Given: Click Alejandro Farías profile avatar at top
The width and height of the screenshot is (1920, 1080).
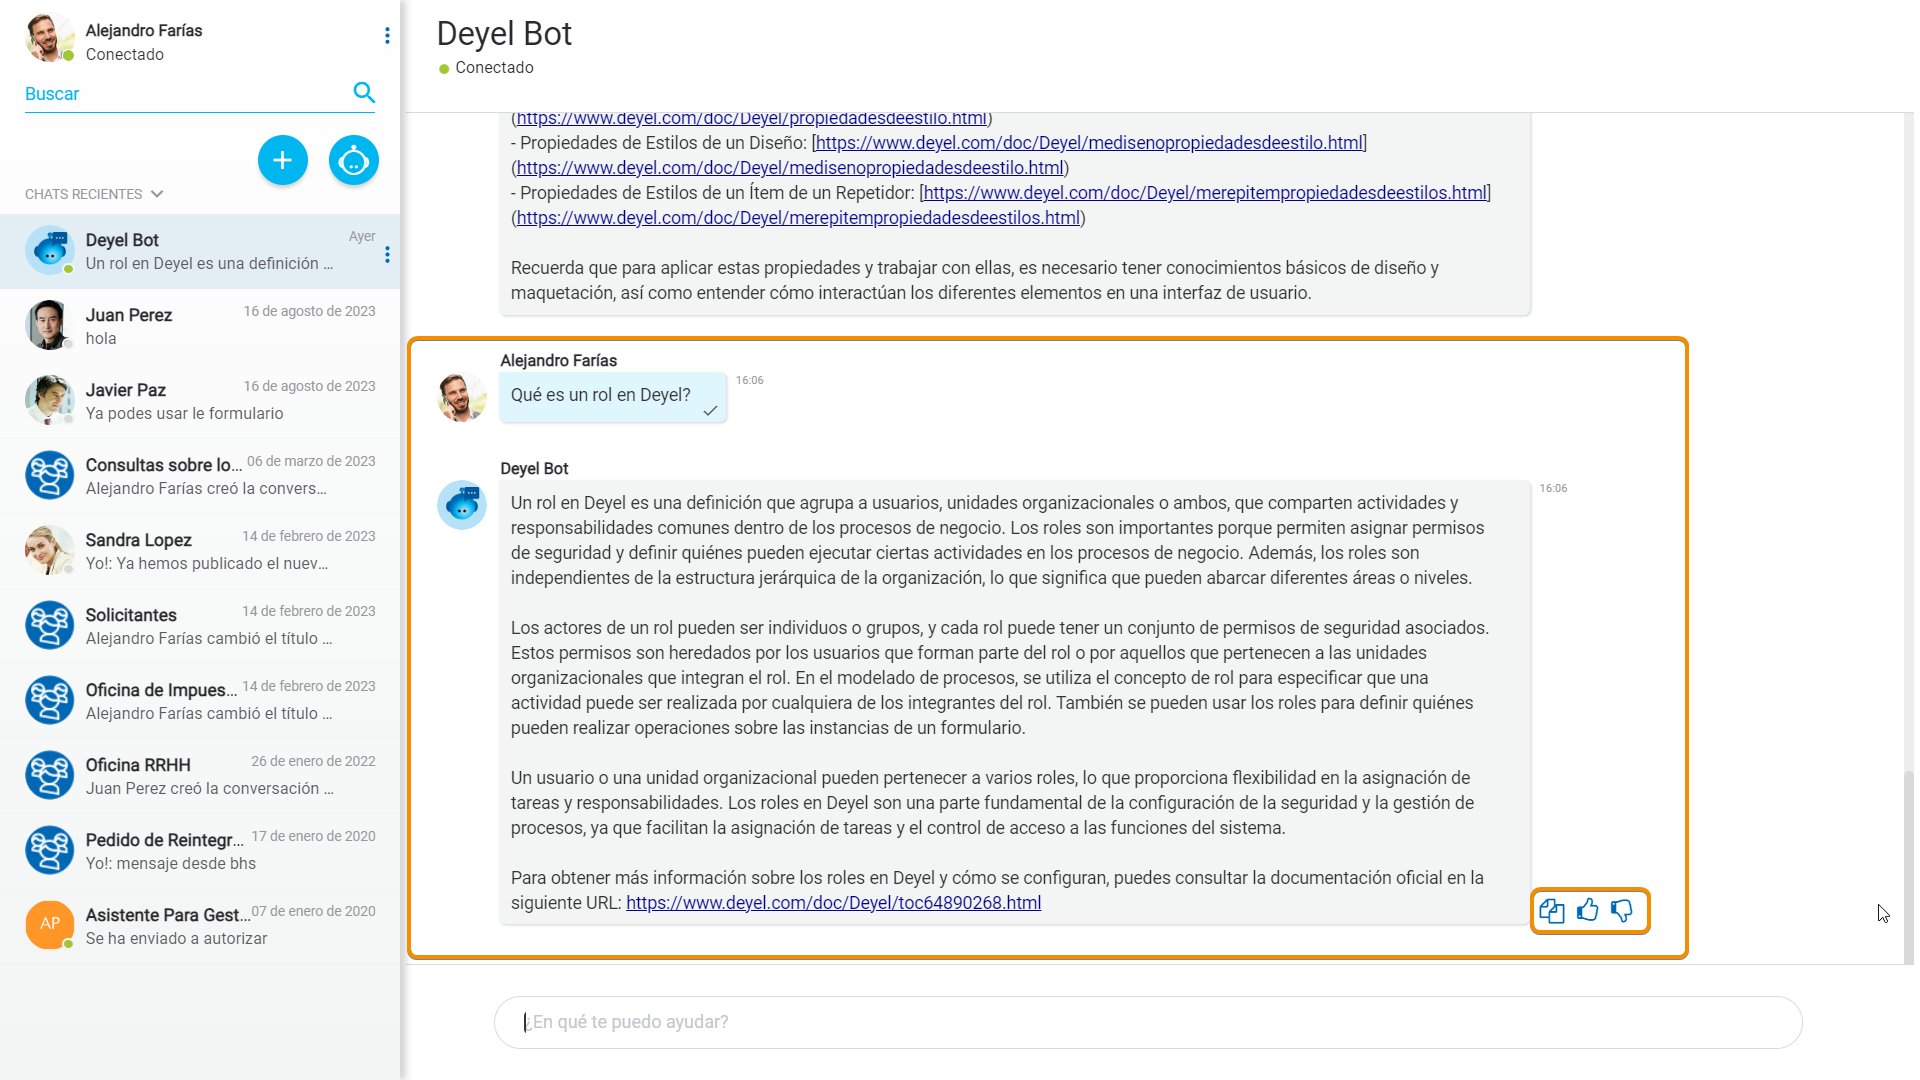Looking at the screenshot, I should click(x=49, y=38).
